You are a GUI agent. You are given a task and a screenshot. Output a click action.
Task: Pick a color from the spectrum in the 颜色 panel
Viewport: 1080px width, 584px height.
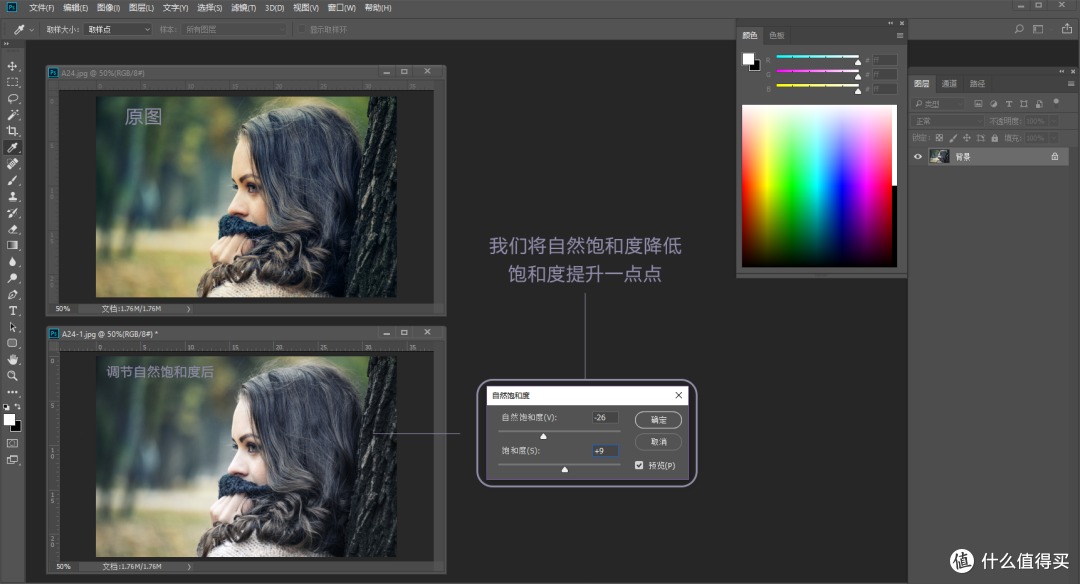819,185
